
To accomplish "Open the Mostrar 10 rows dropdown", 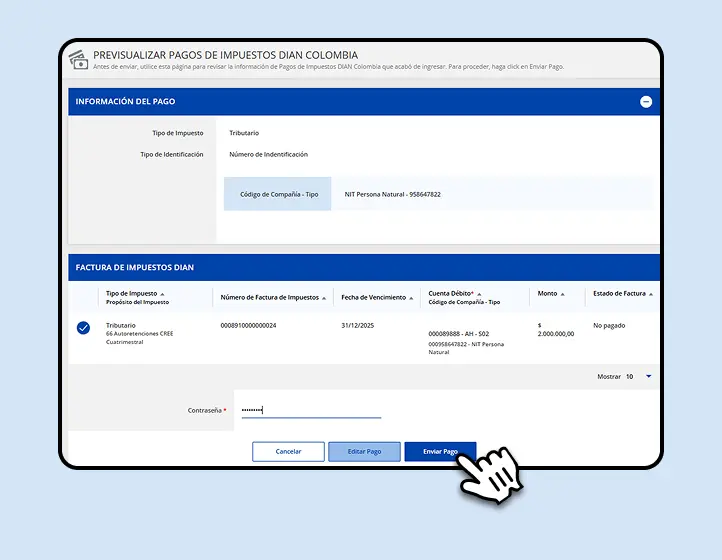I will (648, 376).
